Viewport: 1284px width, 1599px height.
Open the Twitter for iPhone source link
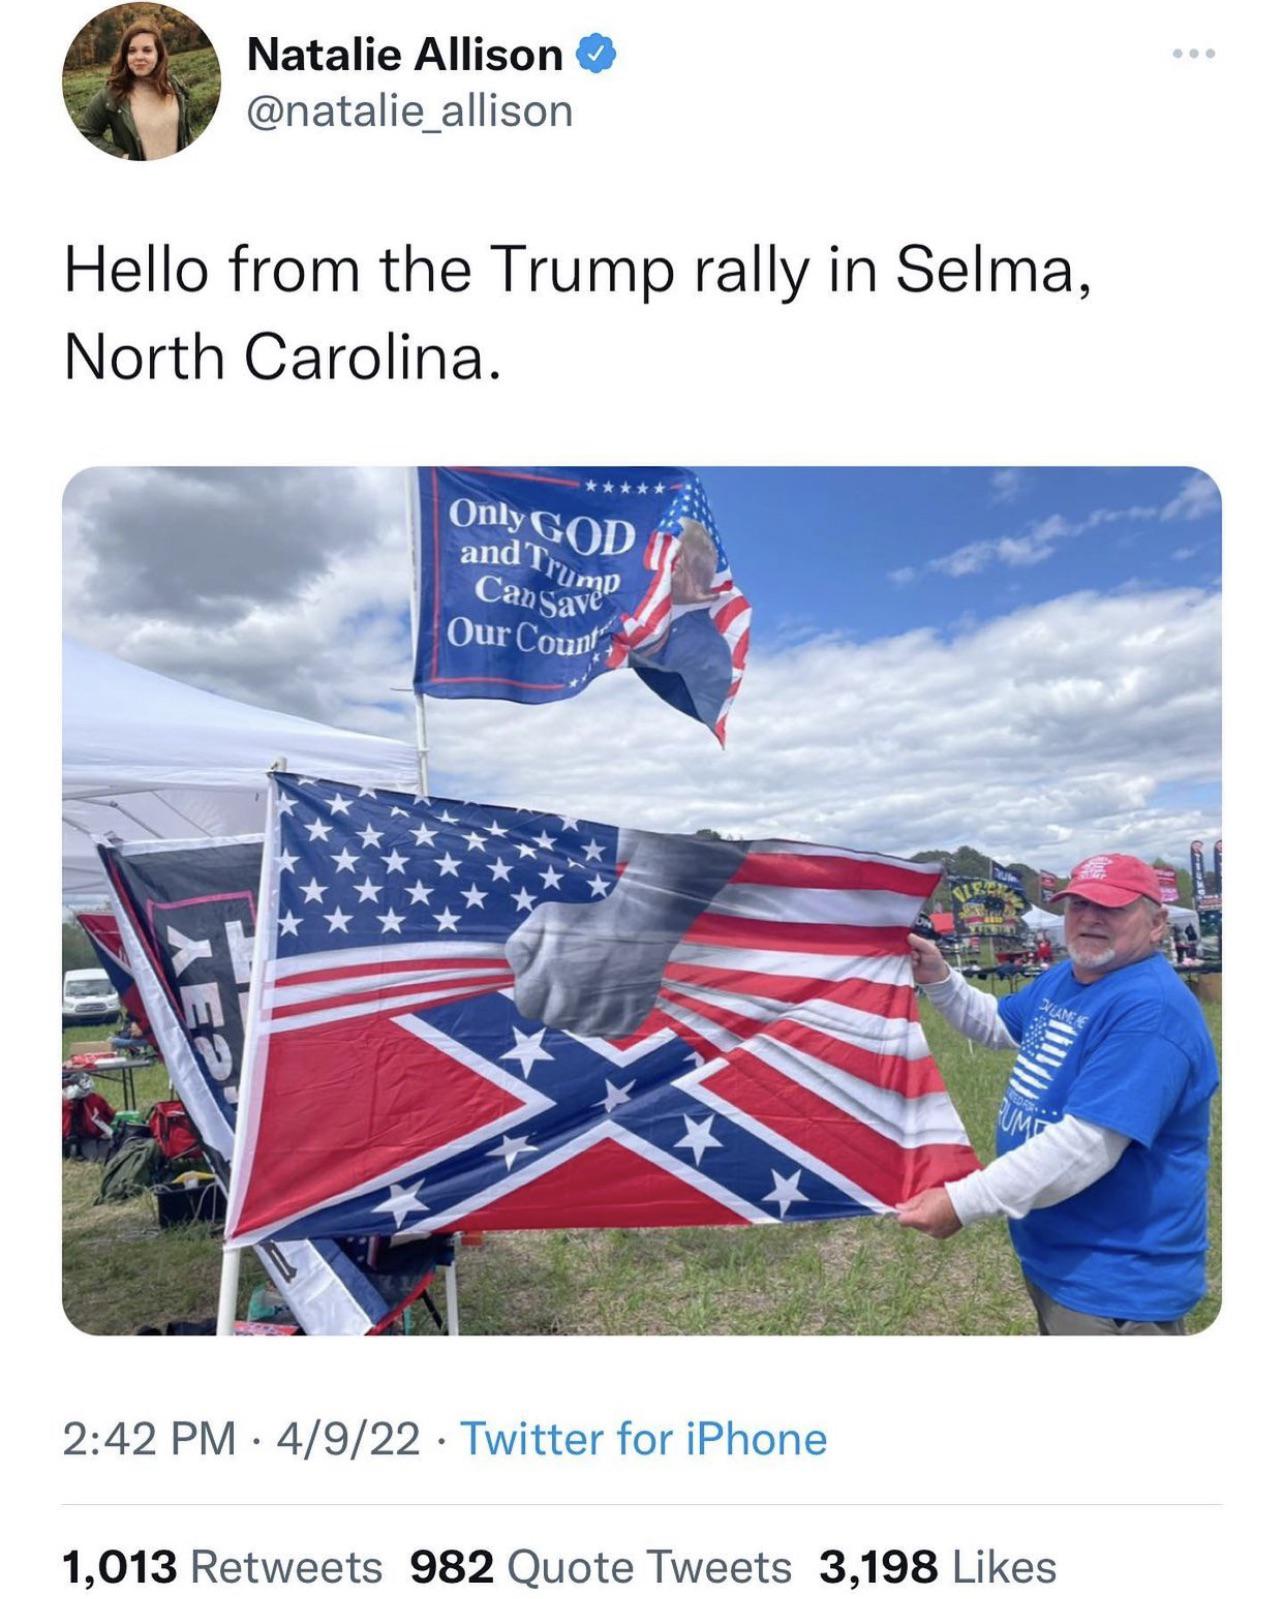point(643,1439)
